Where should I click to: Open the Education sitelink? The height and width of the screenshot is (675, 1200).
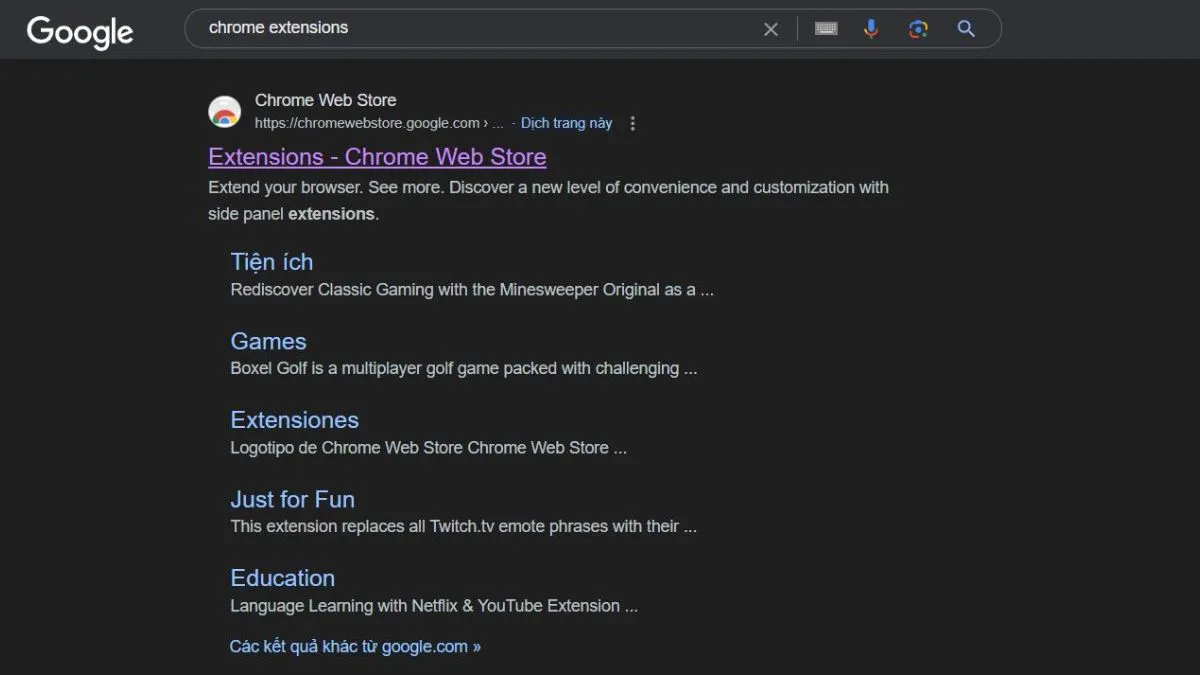(x=282, y=578)
